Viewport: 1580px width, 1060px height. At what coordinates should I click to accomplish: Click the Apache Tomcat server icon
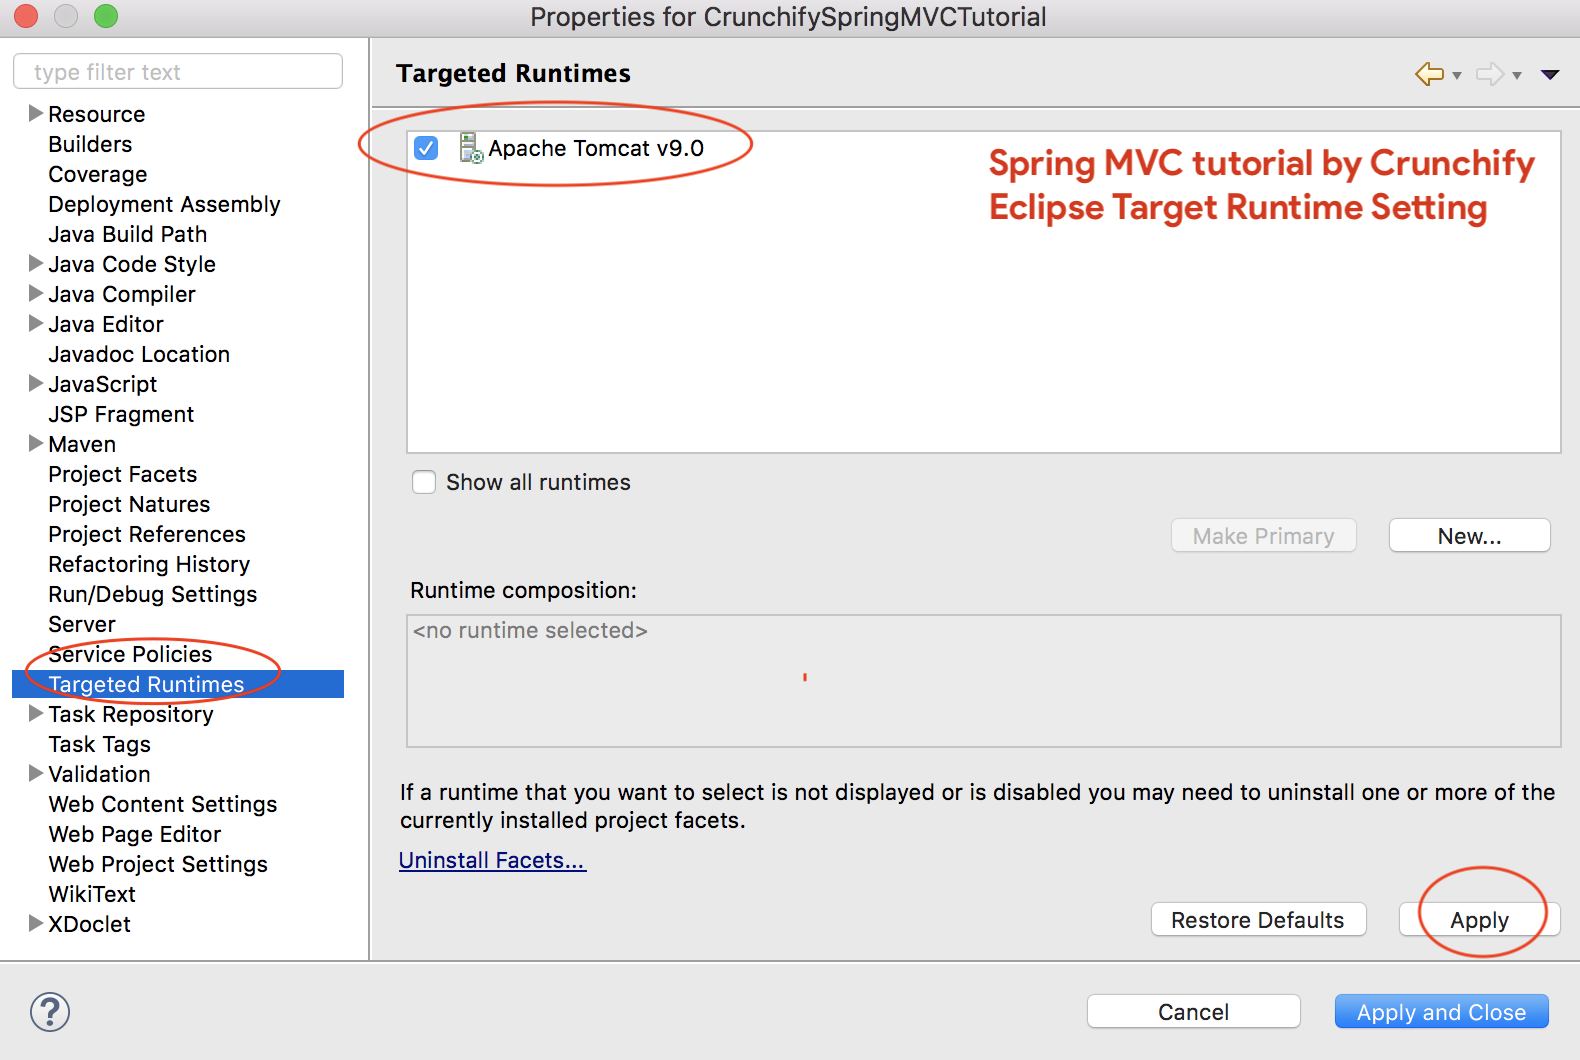470,148
